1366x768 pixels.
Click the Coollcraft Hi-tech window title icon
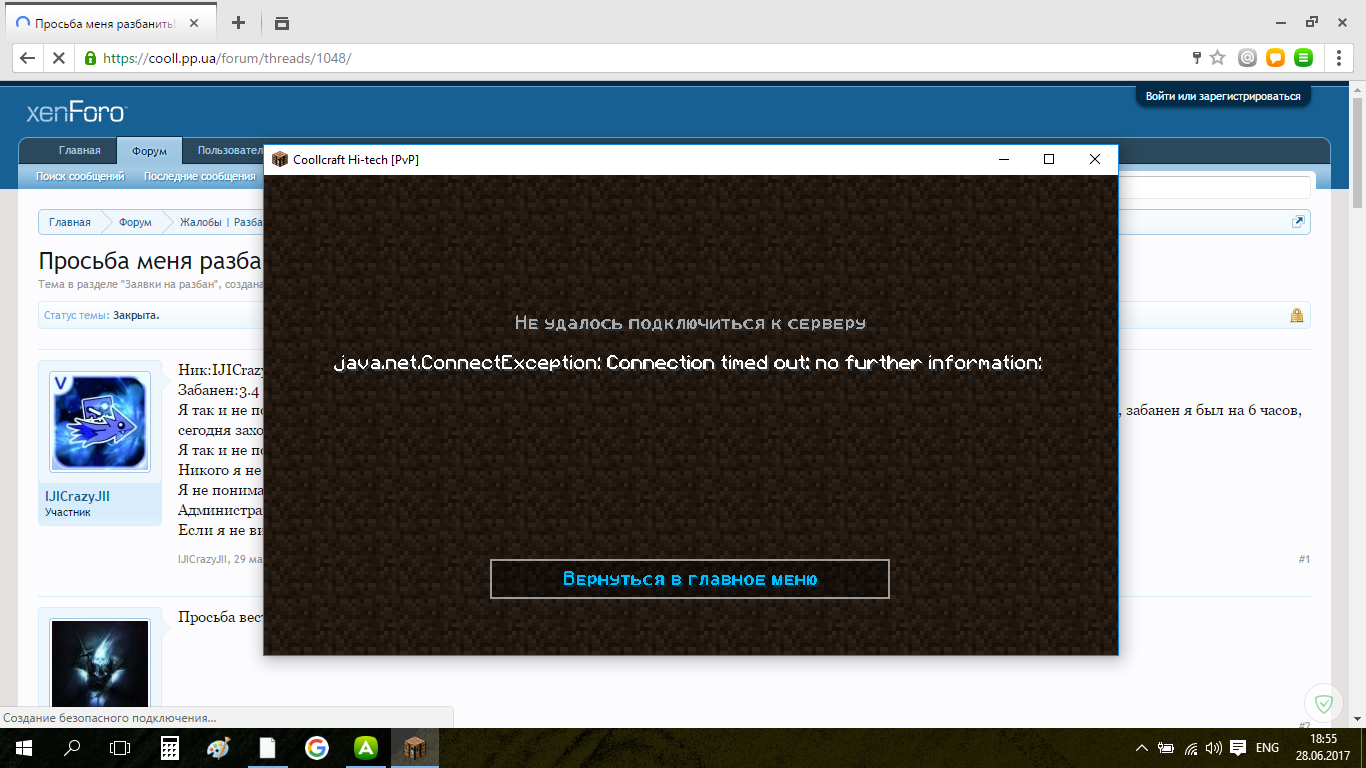click(x=280, y=159)
